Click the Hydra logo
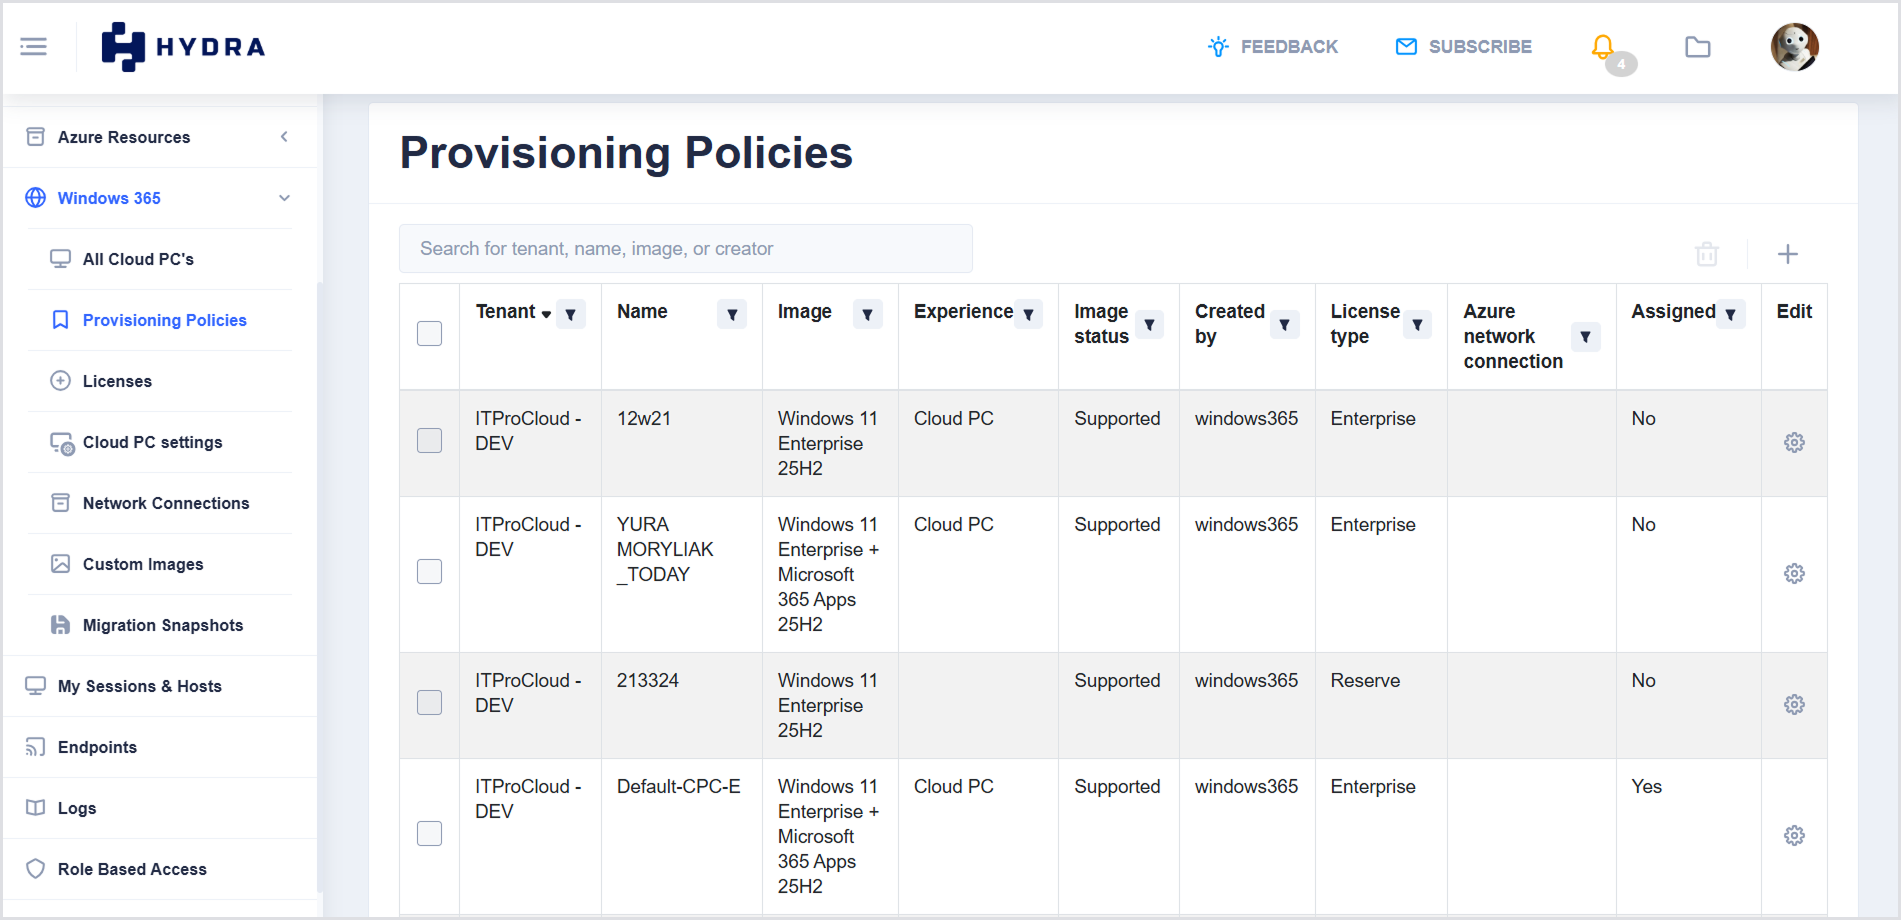The height and width of the screenshot is (920, 1901). click(183, 47)
